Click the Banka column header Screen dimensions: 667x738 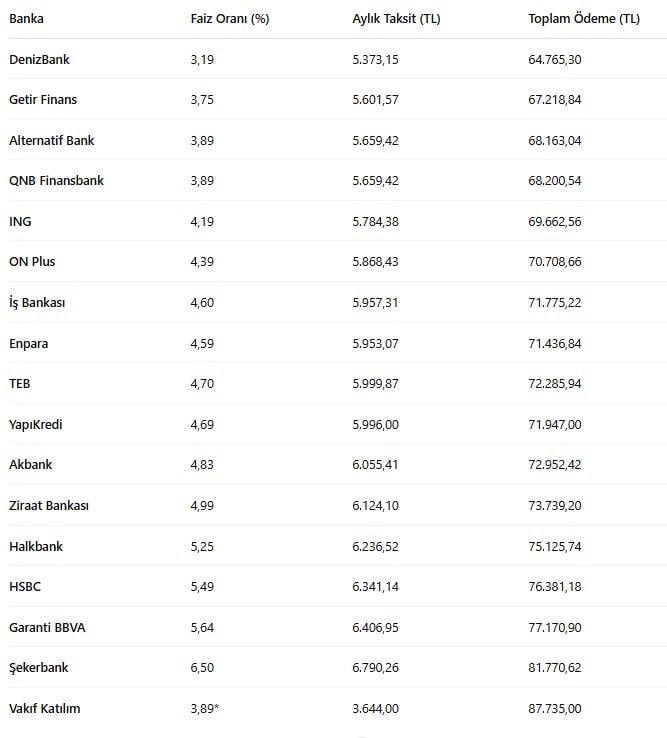tap(26, 19)
